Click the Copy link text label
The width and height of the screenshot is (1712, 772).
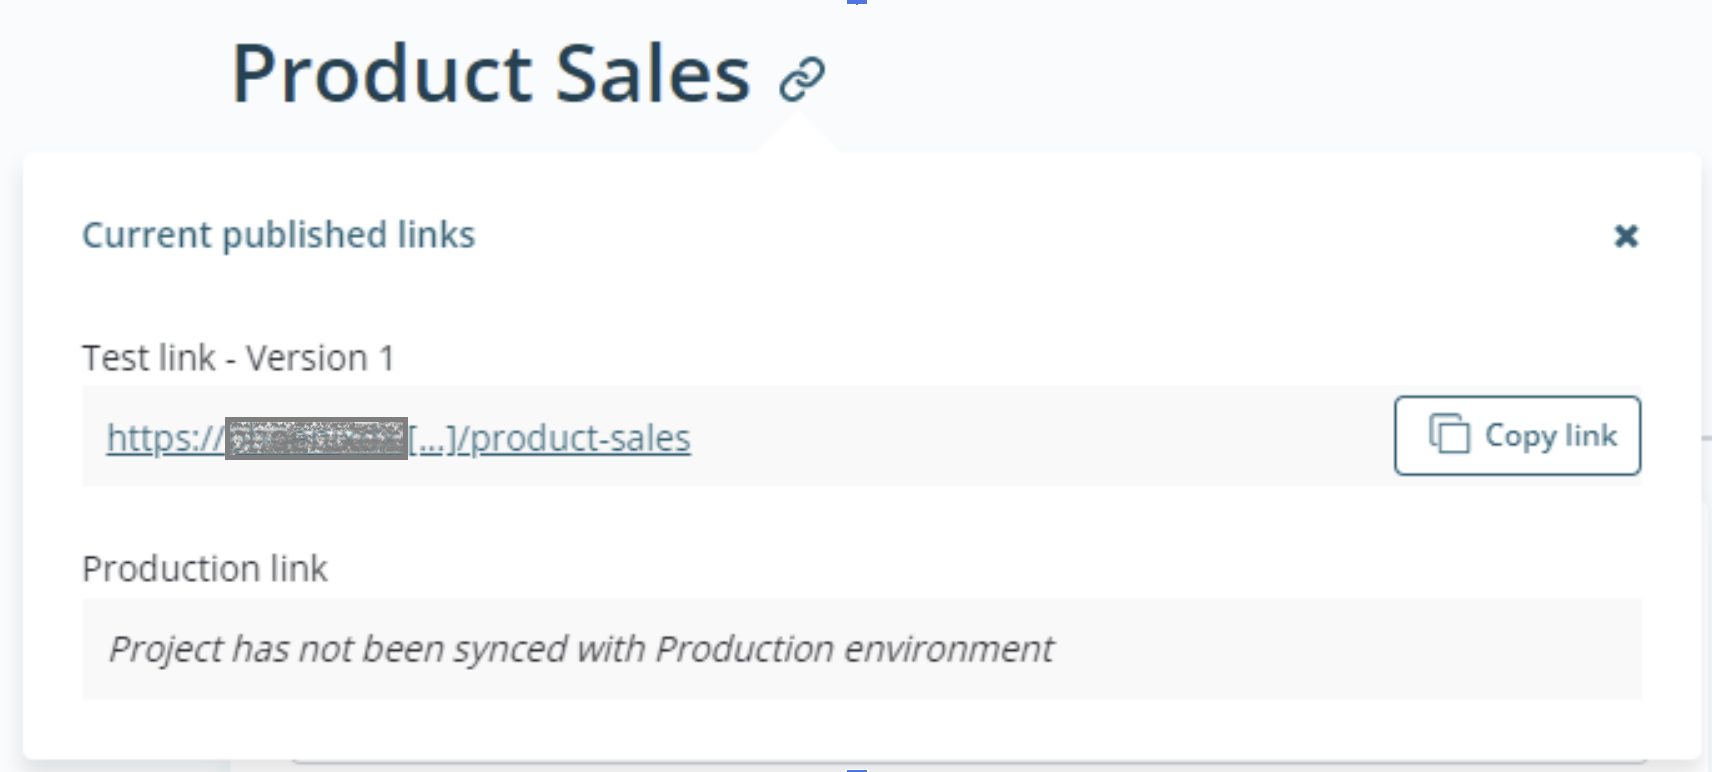click(1550, 436)
